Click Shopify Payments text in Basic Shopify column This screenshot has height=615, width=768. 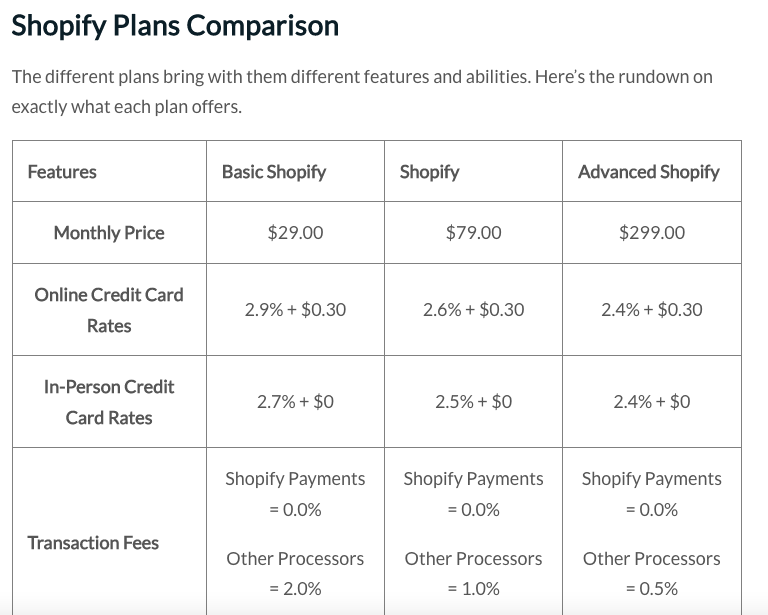pyautogui.click(x=295, y=479)
